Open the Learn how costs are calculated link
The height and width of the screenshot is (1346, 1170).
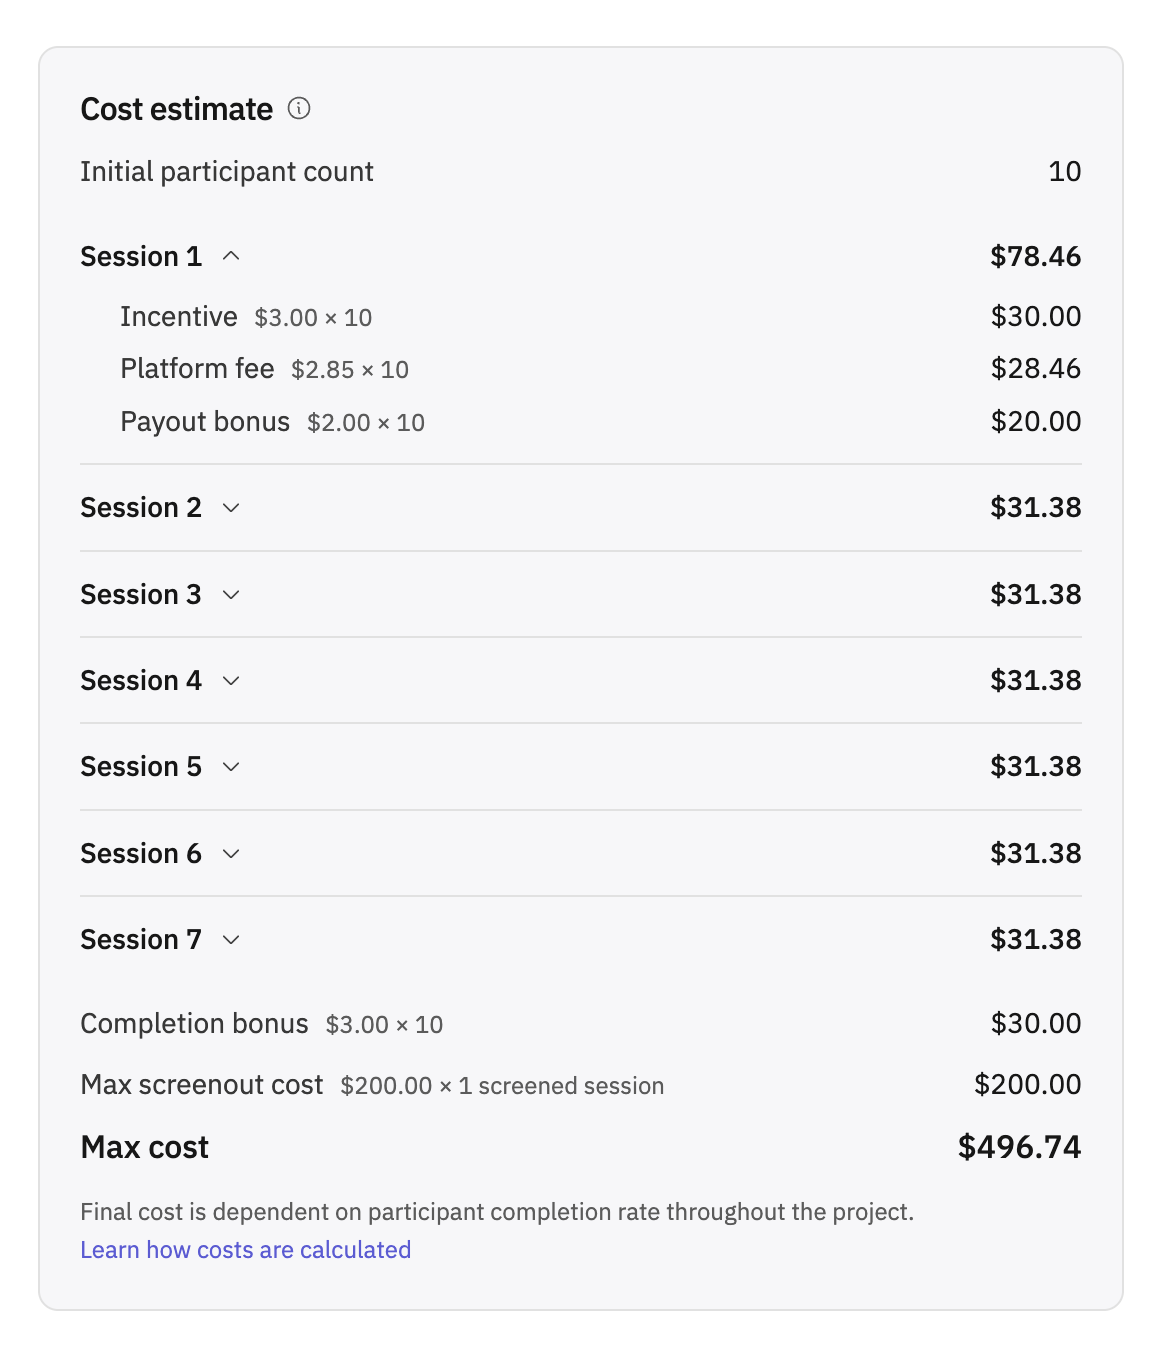click(246, 1250)
